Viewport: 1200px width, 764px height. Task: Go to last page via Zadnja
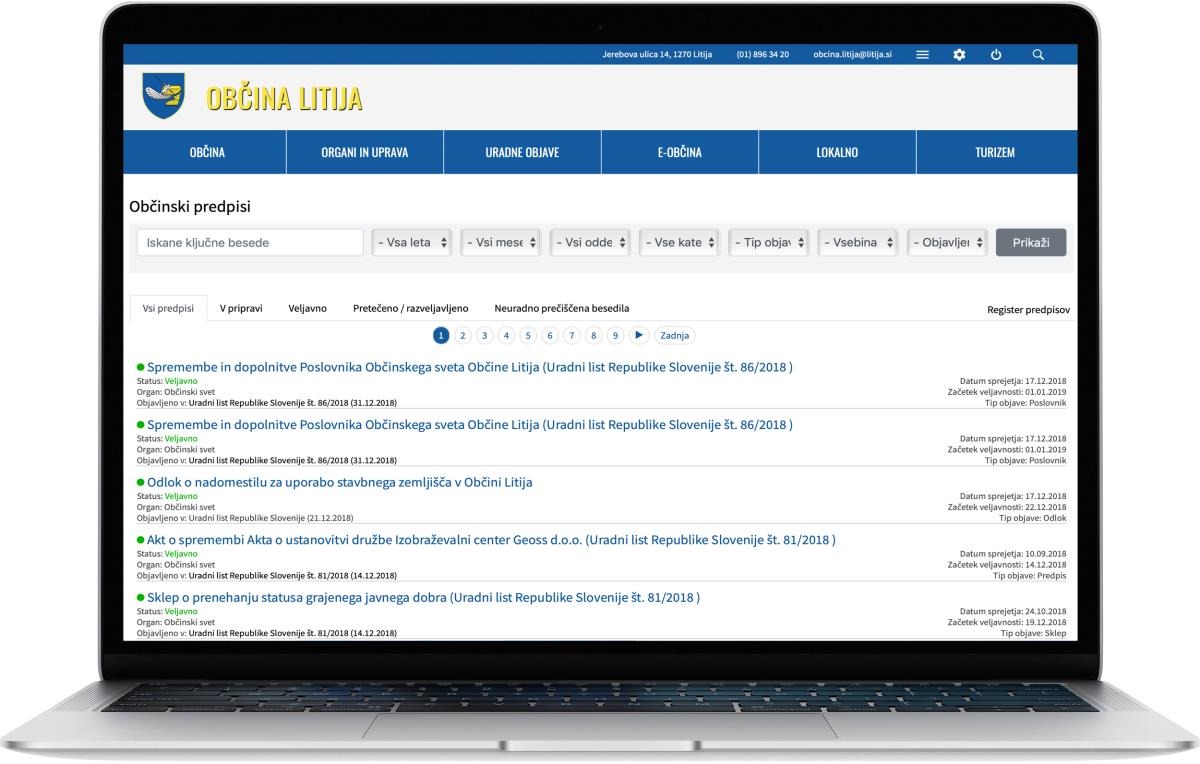(x=675, y=335)
